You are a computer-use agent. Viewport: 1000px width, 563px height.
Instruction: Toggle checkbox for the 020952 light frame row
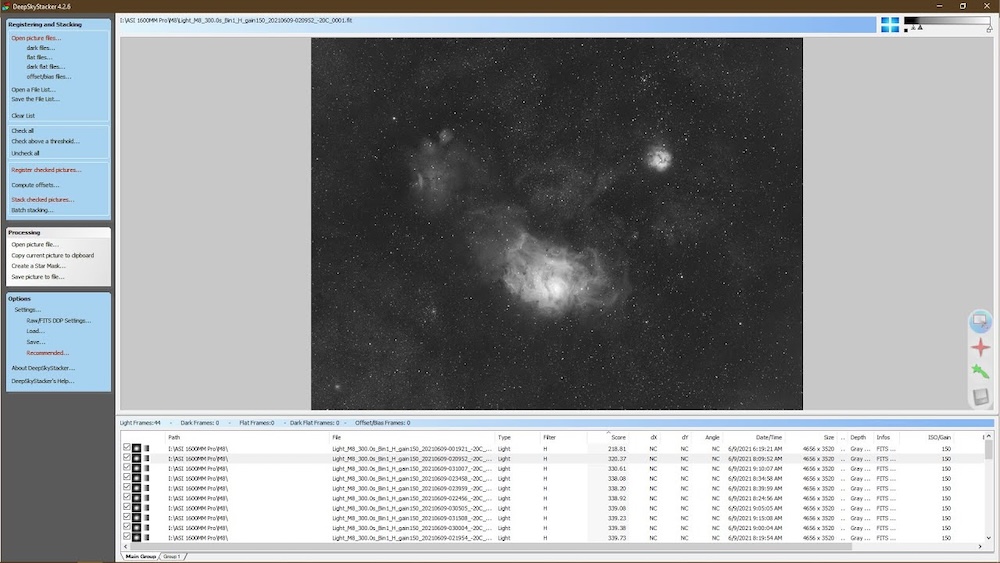[x=127, y=458]
